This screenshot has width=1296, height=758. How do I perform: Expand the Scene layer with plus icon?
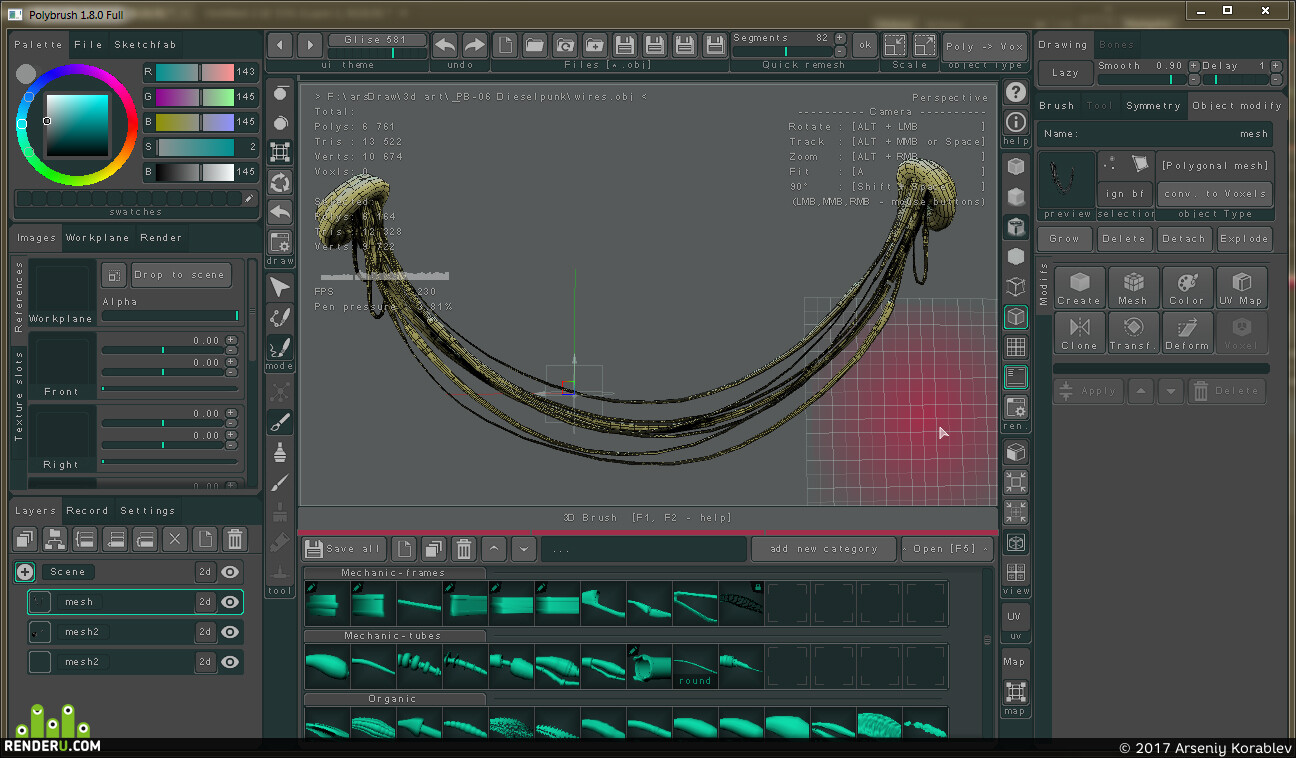coord(25,572)
